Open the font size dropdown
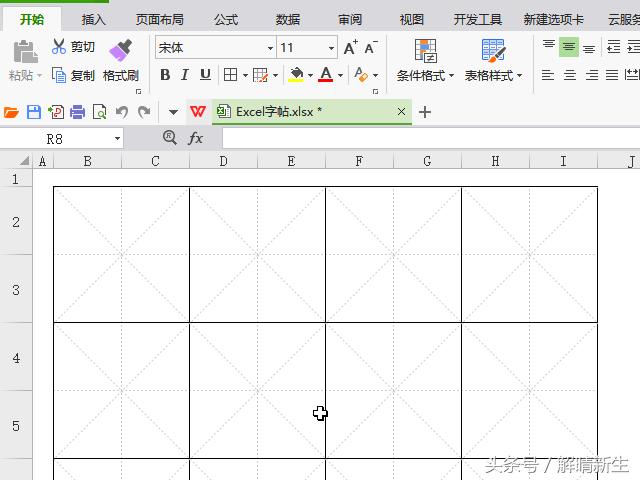This screenshot has width=640, height=480. coord(331,48)
